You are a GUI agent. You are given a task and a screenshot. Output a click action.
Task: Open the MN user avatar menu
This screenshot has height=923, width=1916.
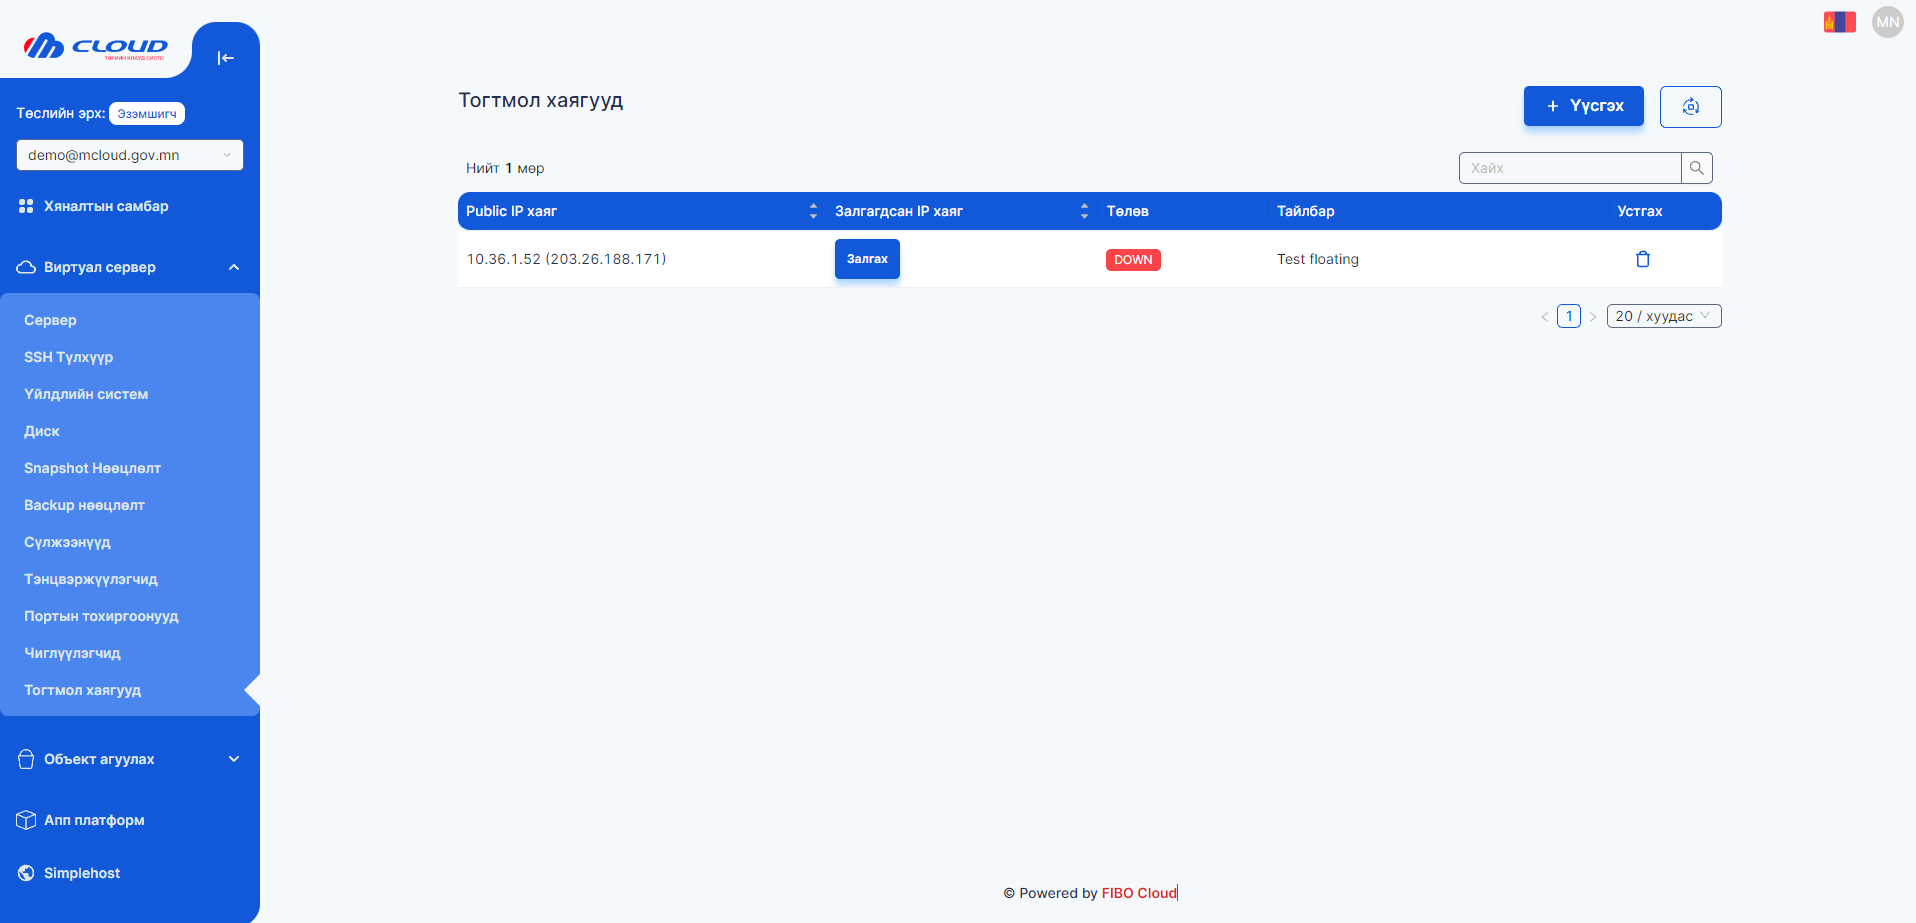coord(1887,22)
